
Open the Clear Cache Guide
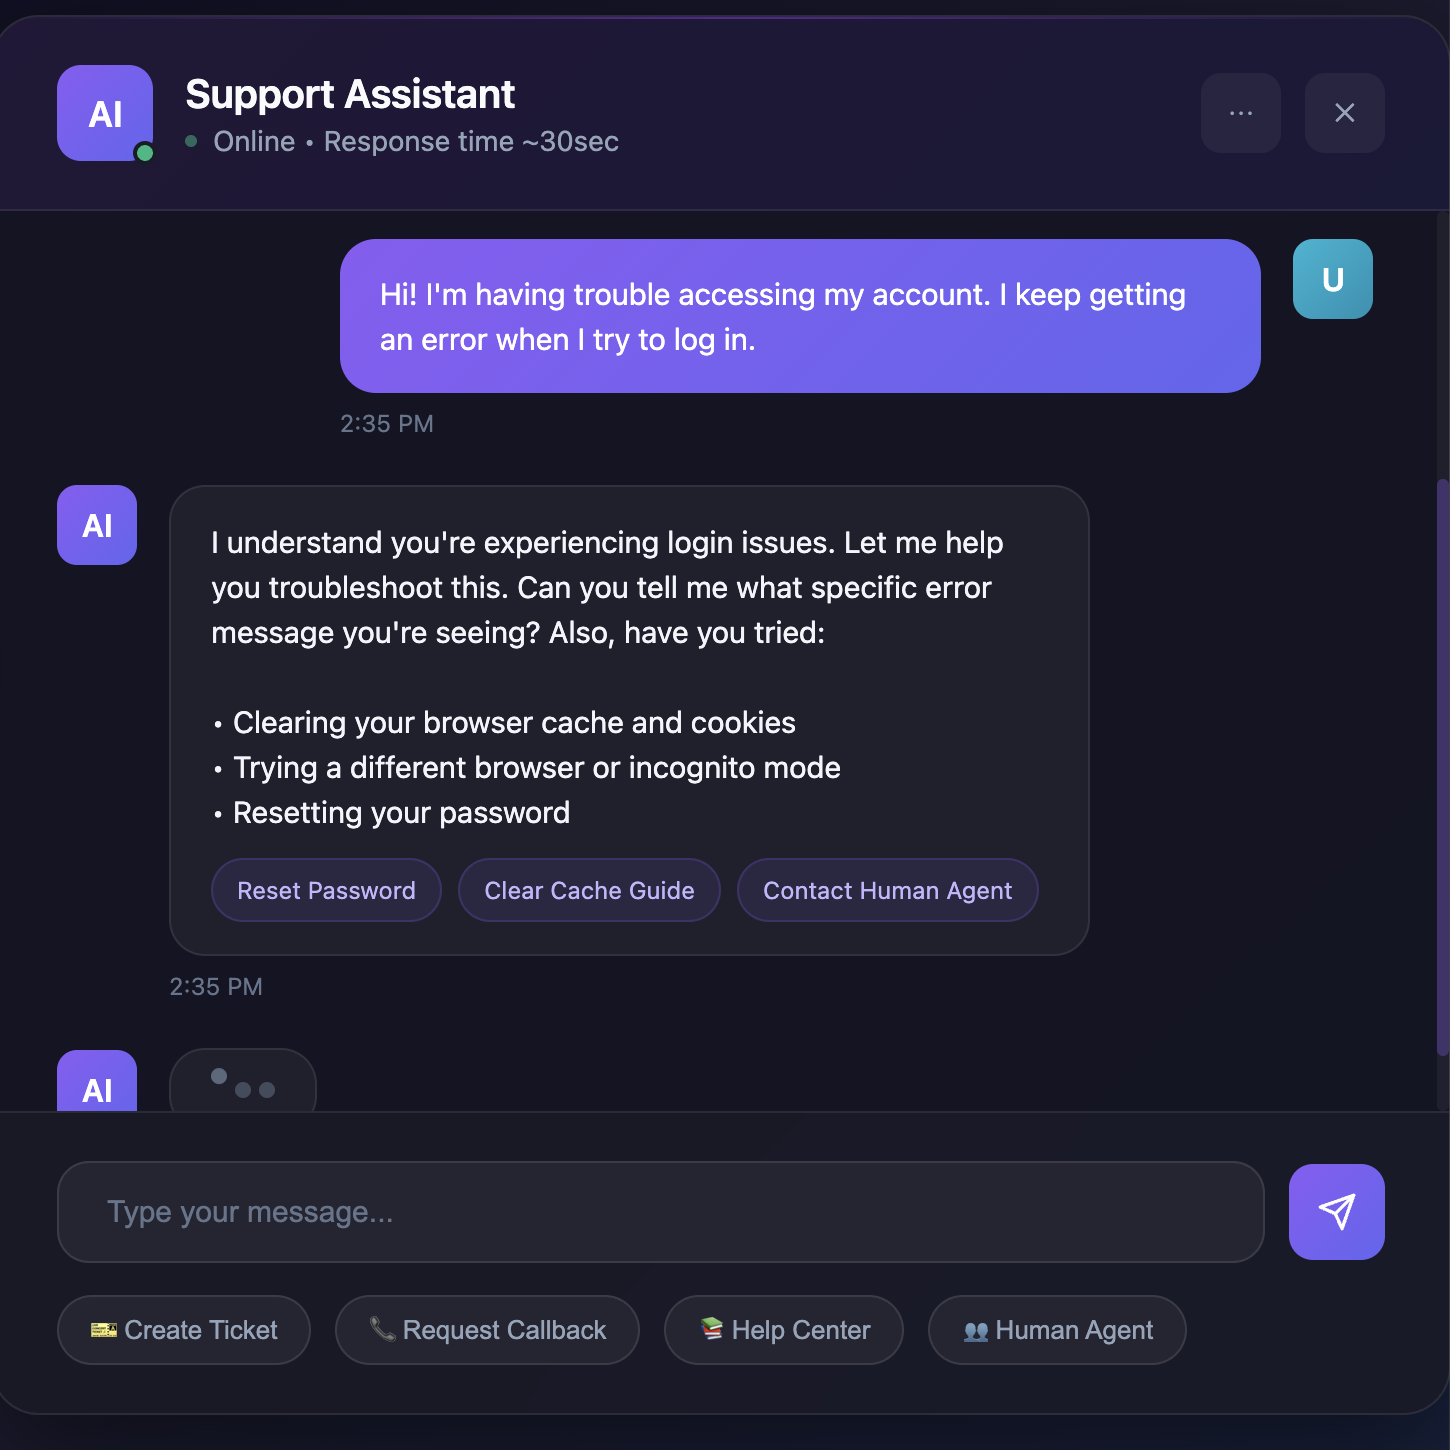click(x=588, y=890)
